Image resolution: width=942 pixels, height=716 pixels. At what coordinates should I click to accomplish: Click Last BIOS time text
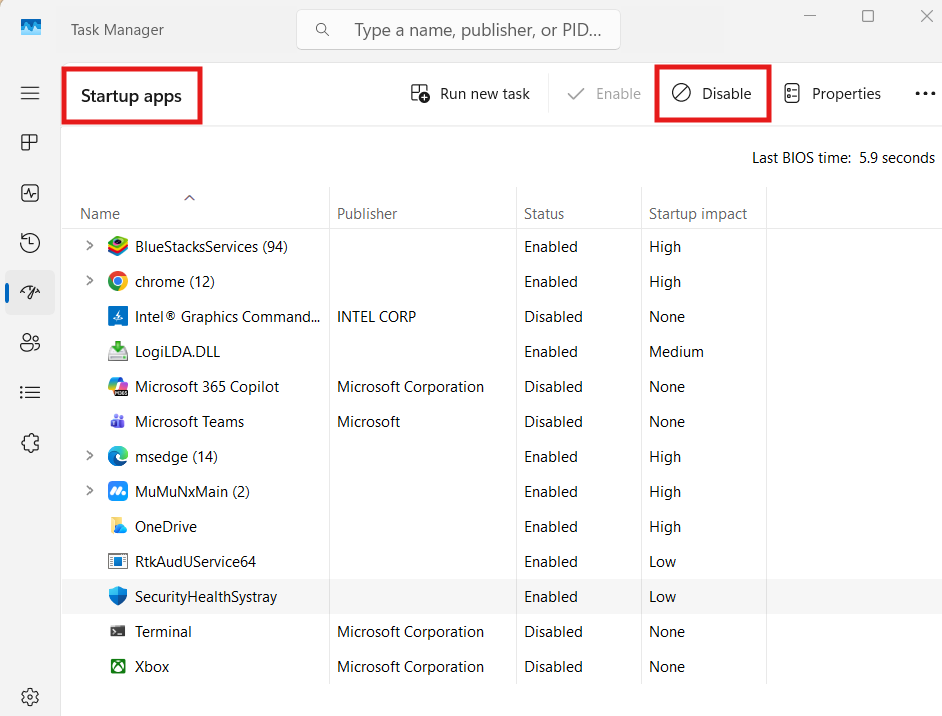[843, 158]
